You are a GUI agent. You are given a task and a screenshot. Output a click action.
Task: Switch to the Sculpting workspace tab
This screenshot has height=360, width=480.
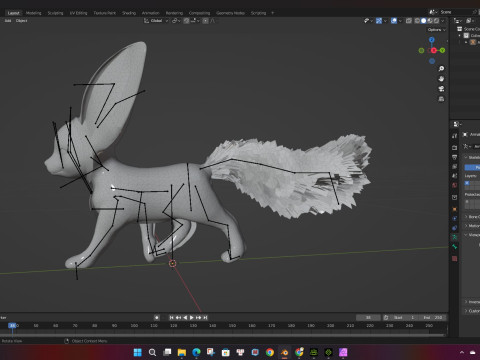pos(55,13)
